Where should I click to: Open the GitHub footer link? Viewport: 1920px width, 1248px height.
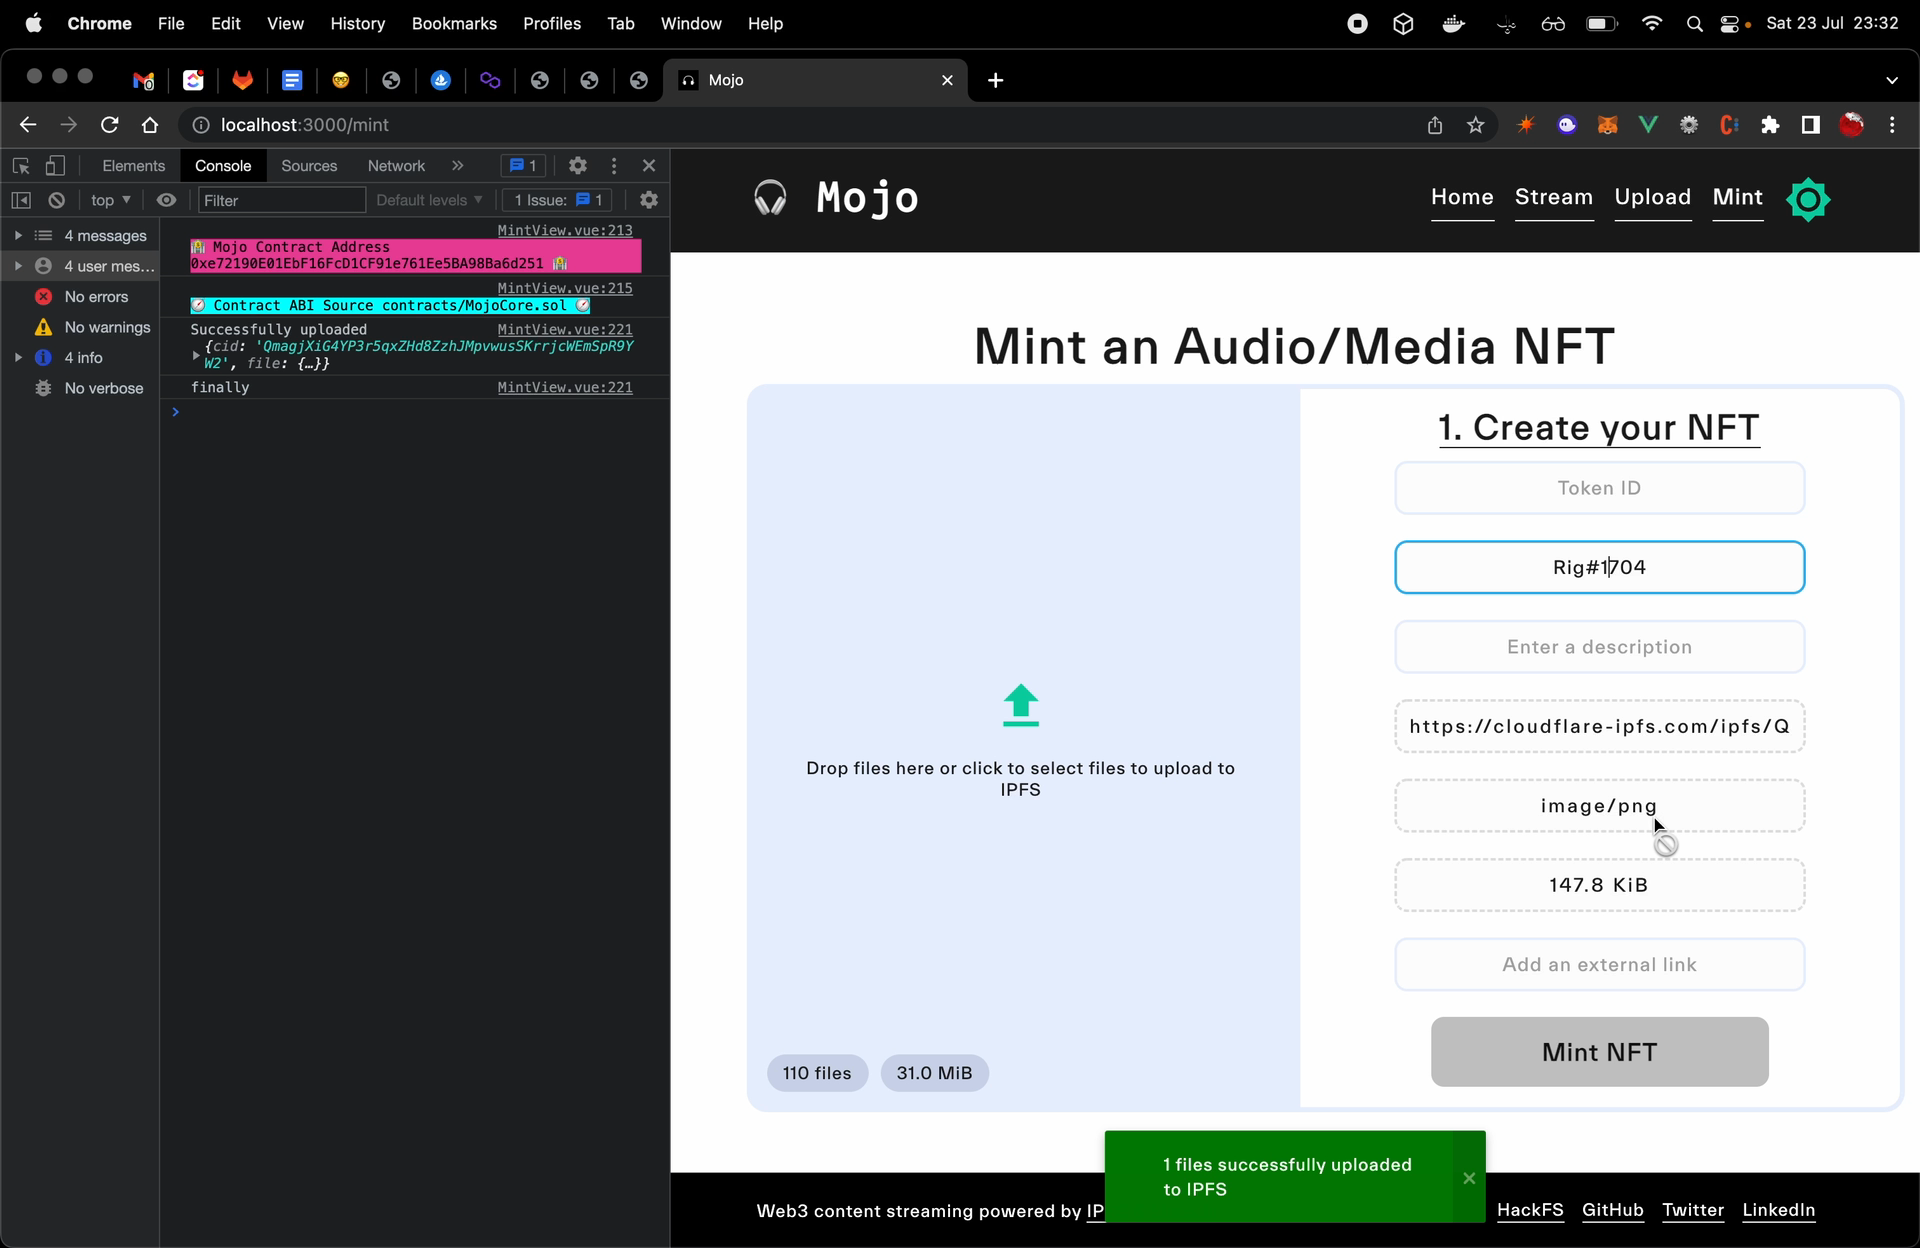click(x=1612, y=1210)
